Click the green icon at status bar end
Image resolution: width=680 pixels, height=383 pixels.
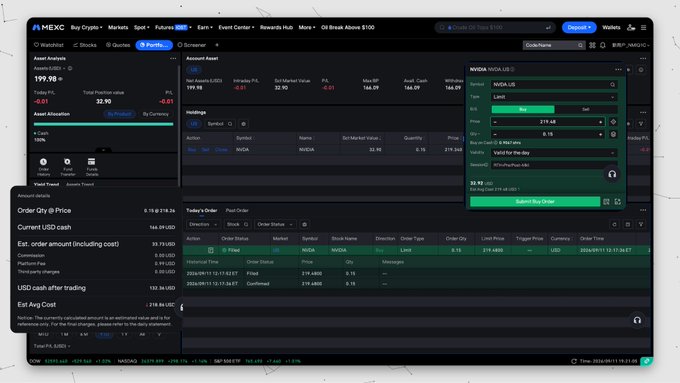[x=647, y=361]
